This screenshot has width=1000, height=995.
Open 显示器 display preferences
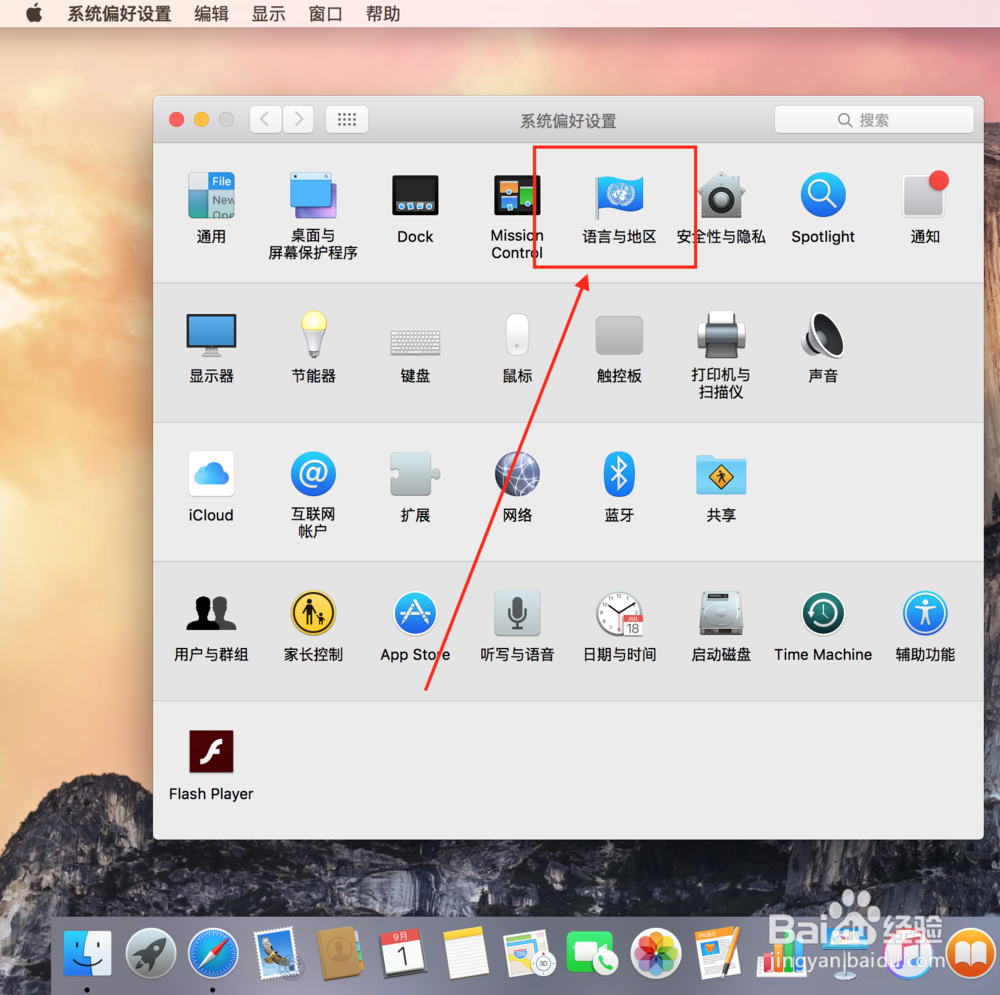[x=211, y=348]
